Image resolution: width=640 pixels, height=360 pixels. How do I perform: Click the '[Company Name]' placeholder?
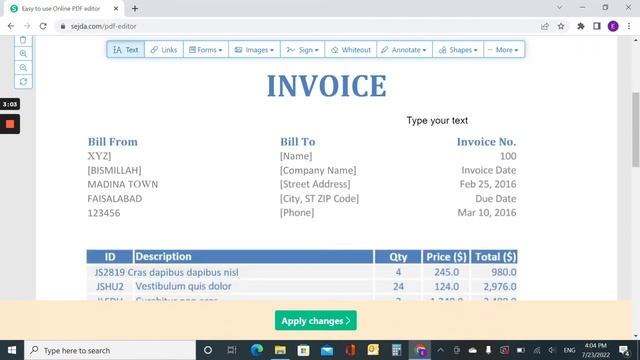(x=318, y=170)
